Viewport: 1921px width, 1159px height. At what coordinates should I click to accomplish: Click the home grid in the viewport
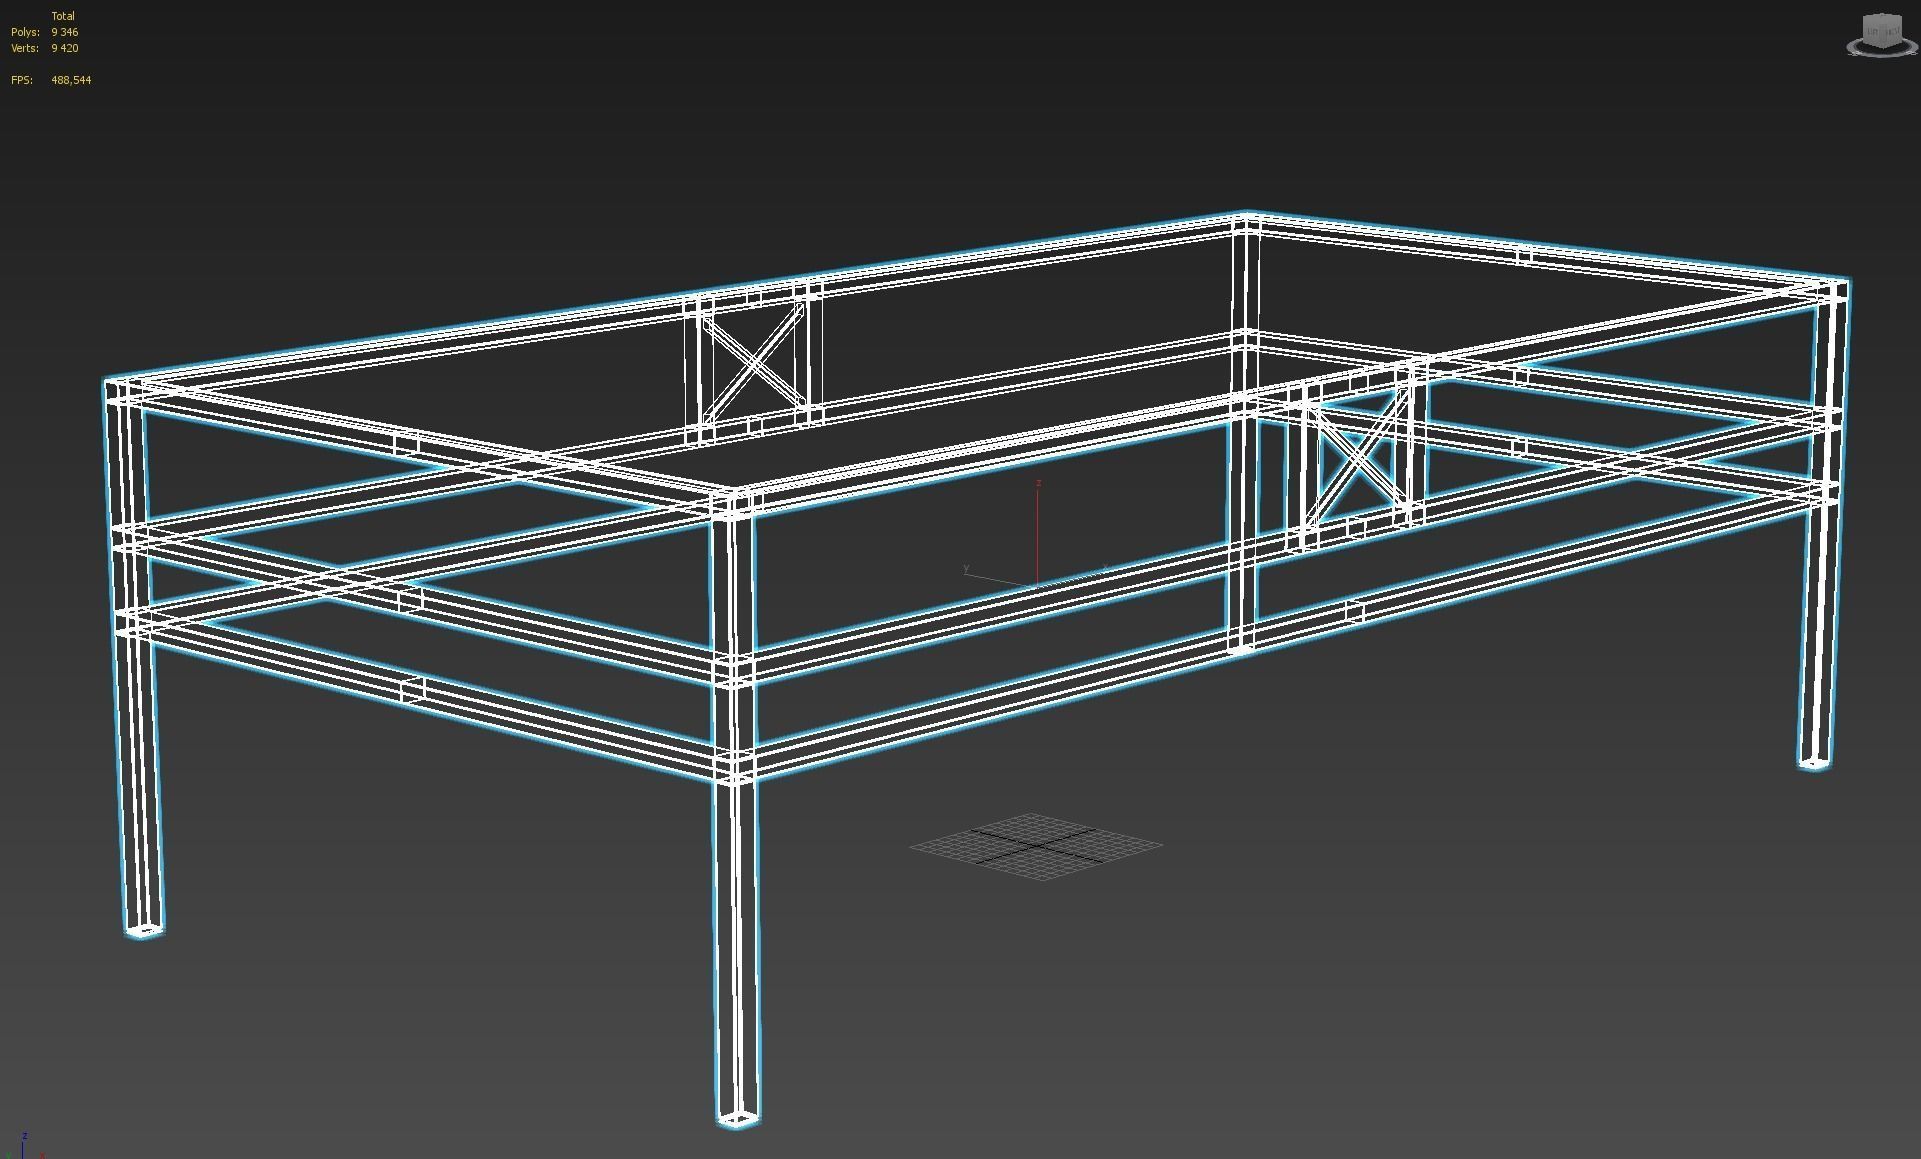1036,846
